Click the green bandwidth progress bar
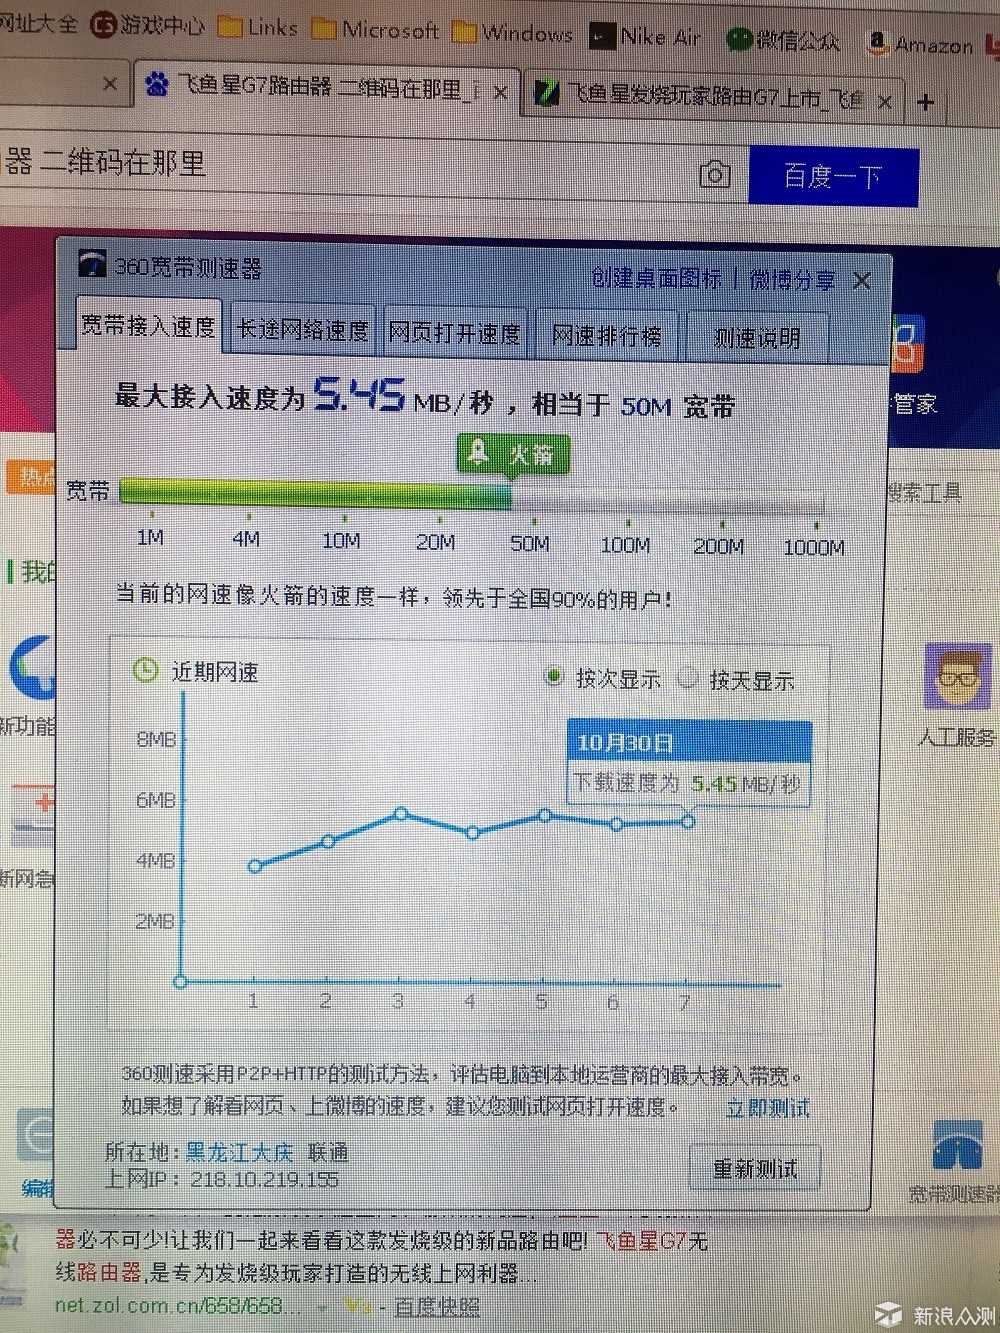Image resolution: width=1000 pixels, height=1333 pixels. click(x=316, y=492)
